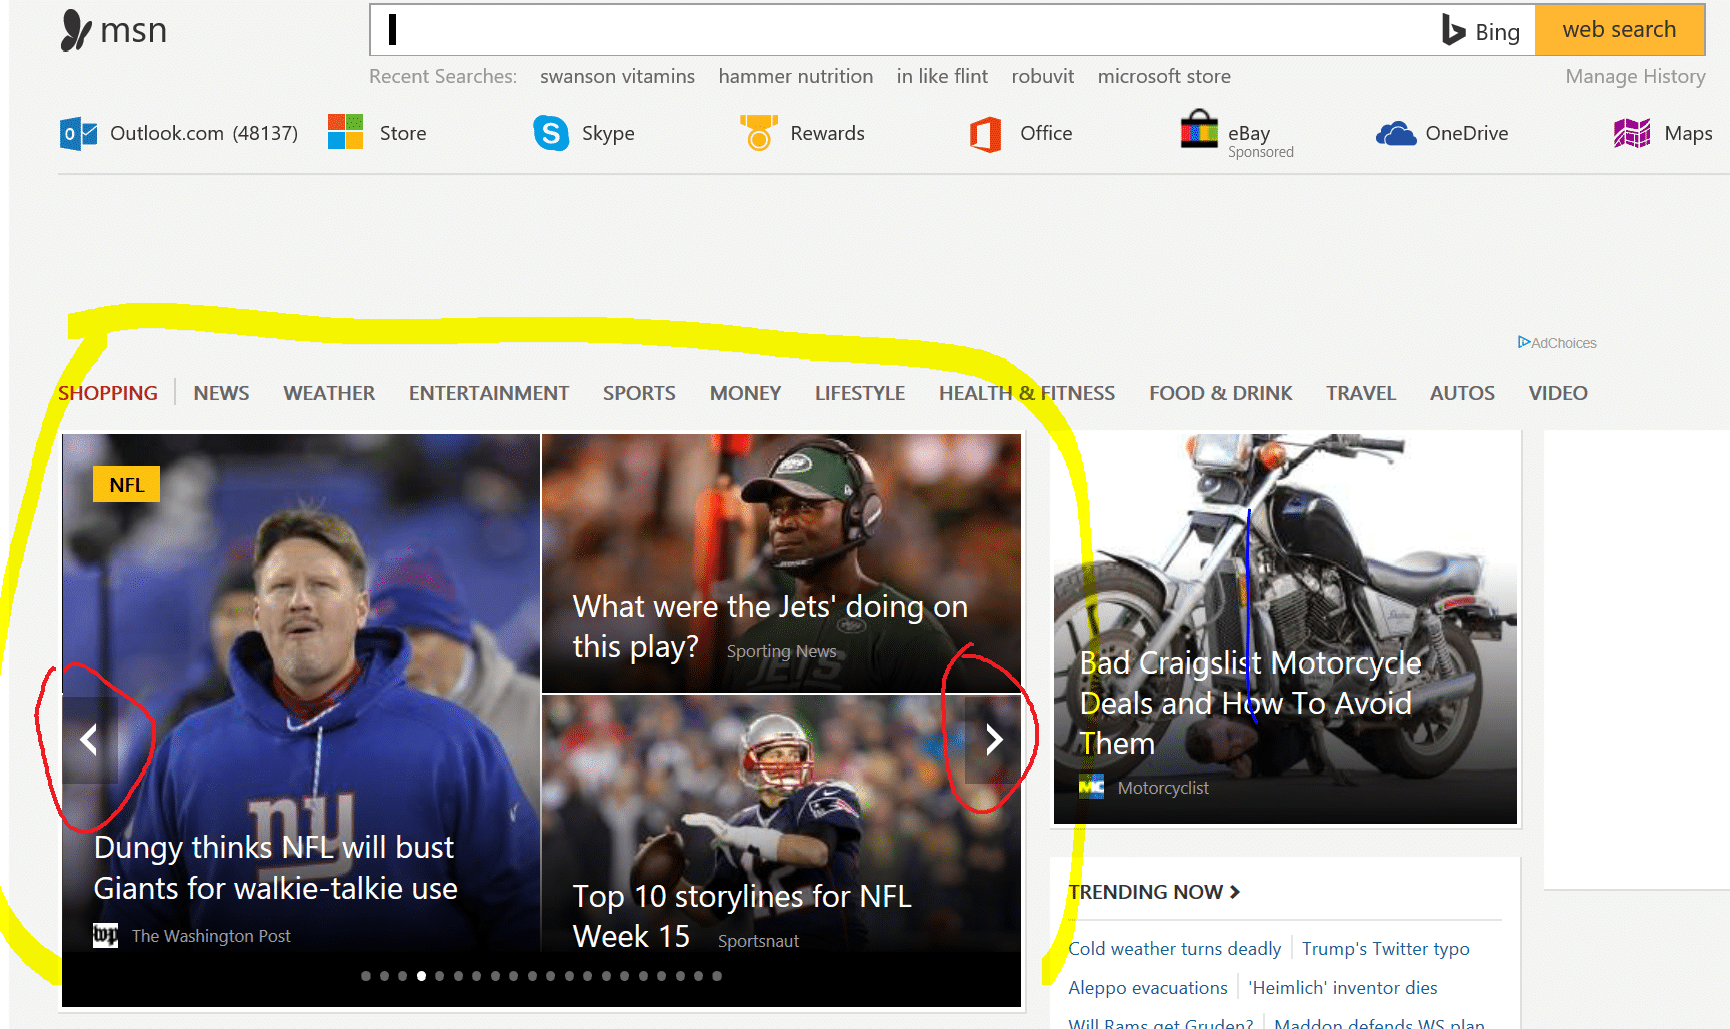Switch to the WEATHER tab
Viewport: 1730px width, 1029px height.
coord(329,393)
